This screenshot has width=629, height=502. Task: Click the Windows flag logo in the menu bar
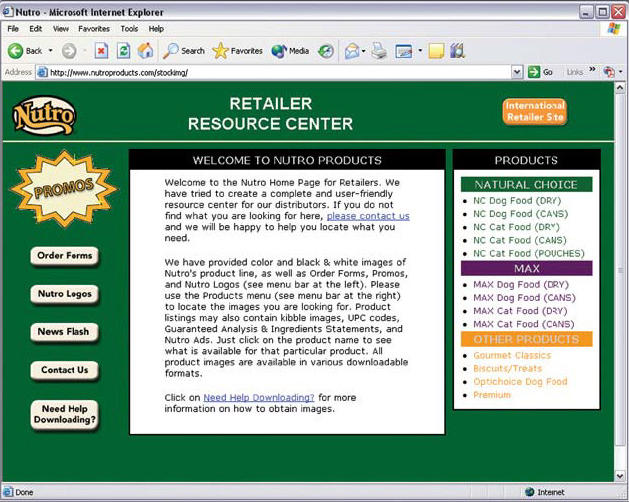[x=614, y=29]
